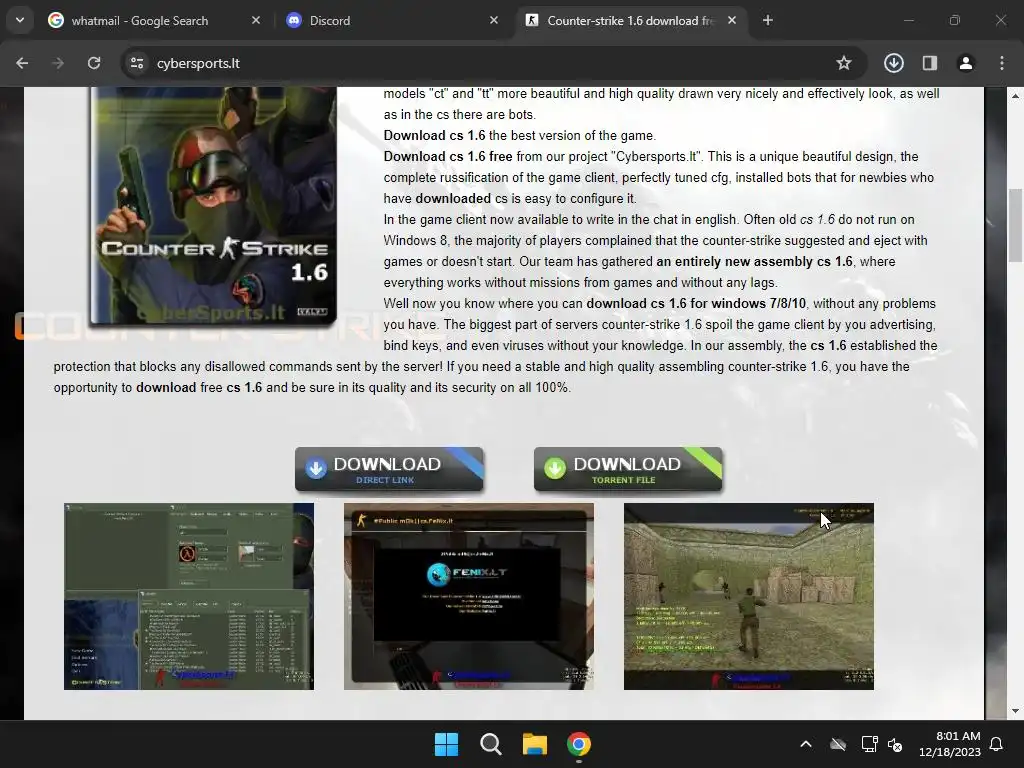1024x768 pixels.
Task: Click the page vertical scrollbar thumb
Action: [1015, 226]
